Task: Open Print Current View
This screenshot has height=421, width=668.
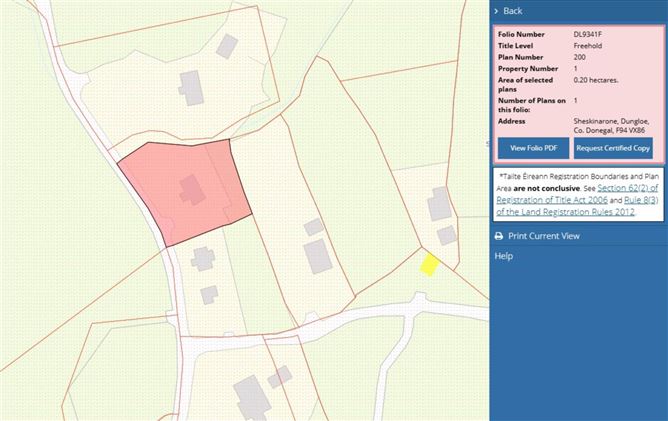Action: (x=544, y=236)
